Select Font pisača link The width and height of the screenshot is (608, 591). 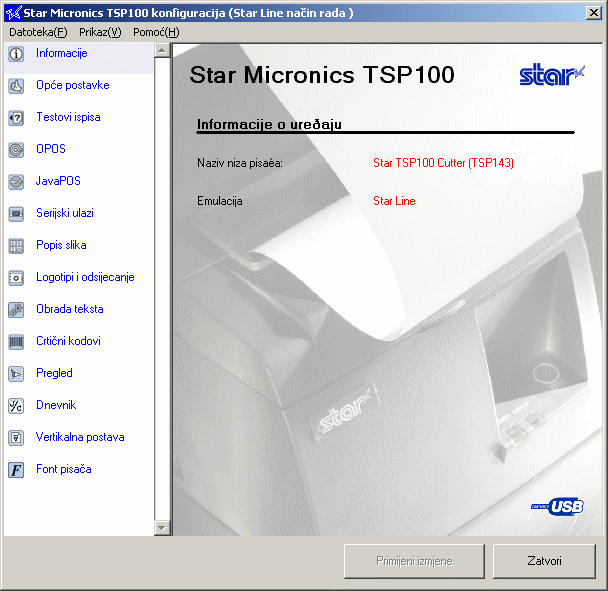click(x=64, y=469)
